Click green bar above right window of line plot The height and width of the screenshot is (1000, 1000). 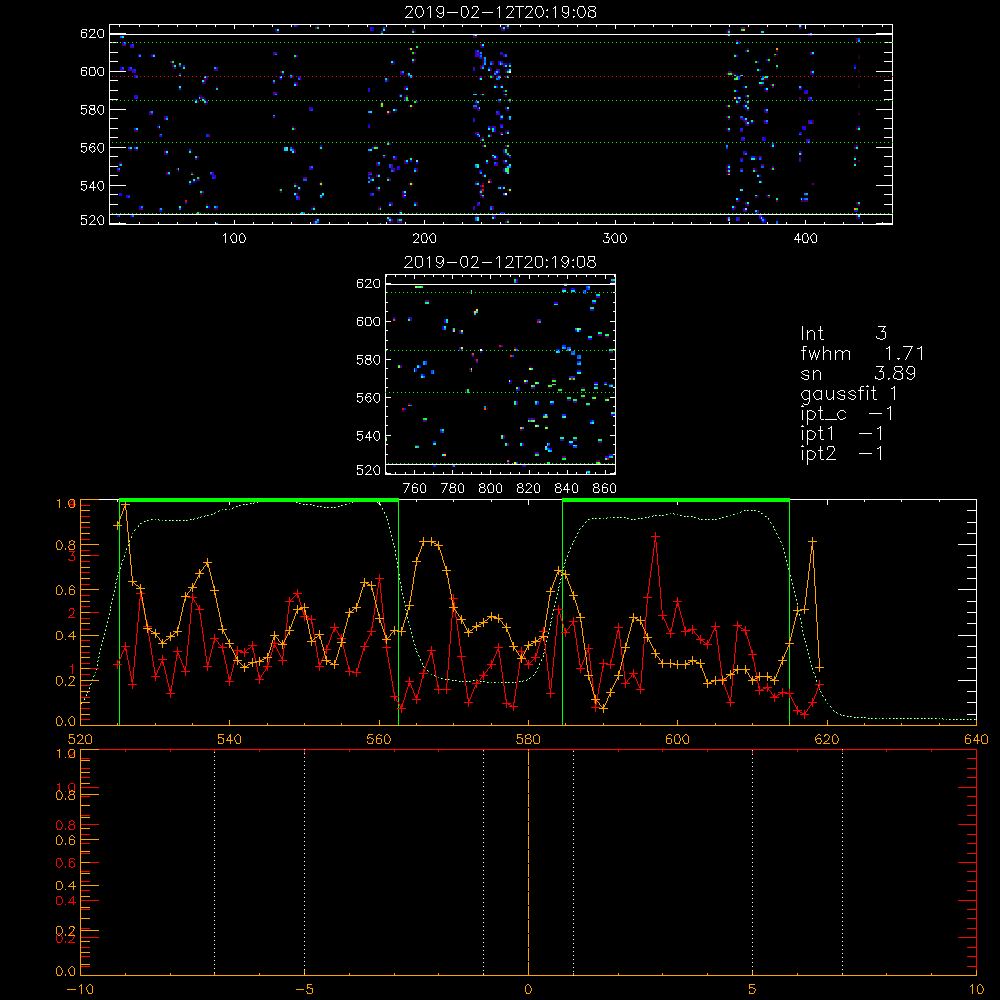676,501
